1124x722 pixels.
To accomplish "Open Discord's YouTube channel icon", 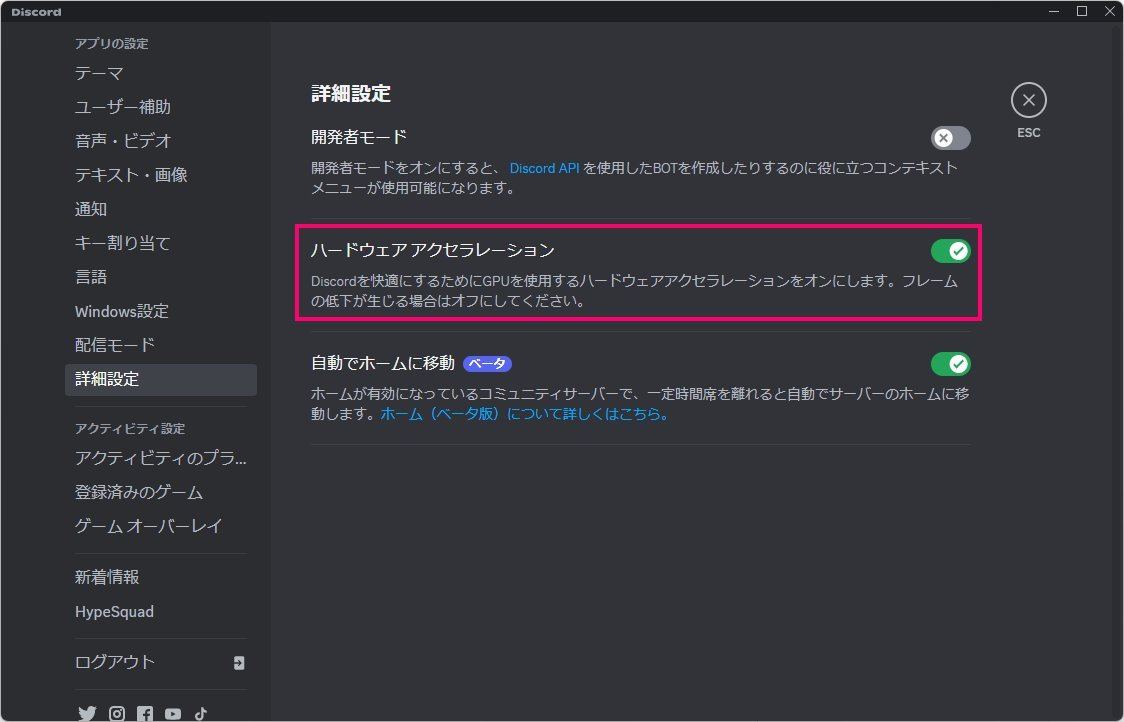I will click(x=173, y=713).
